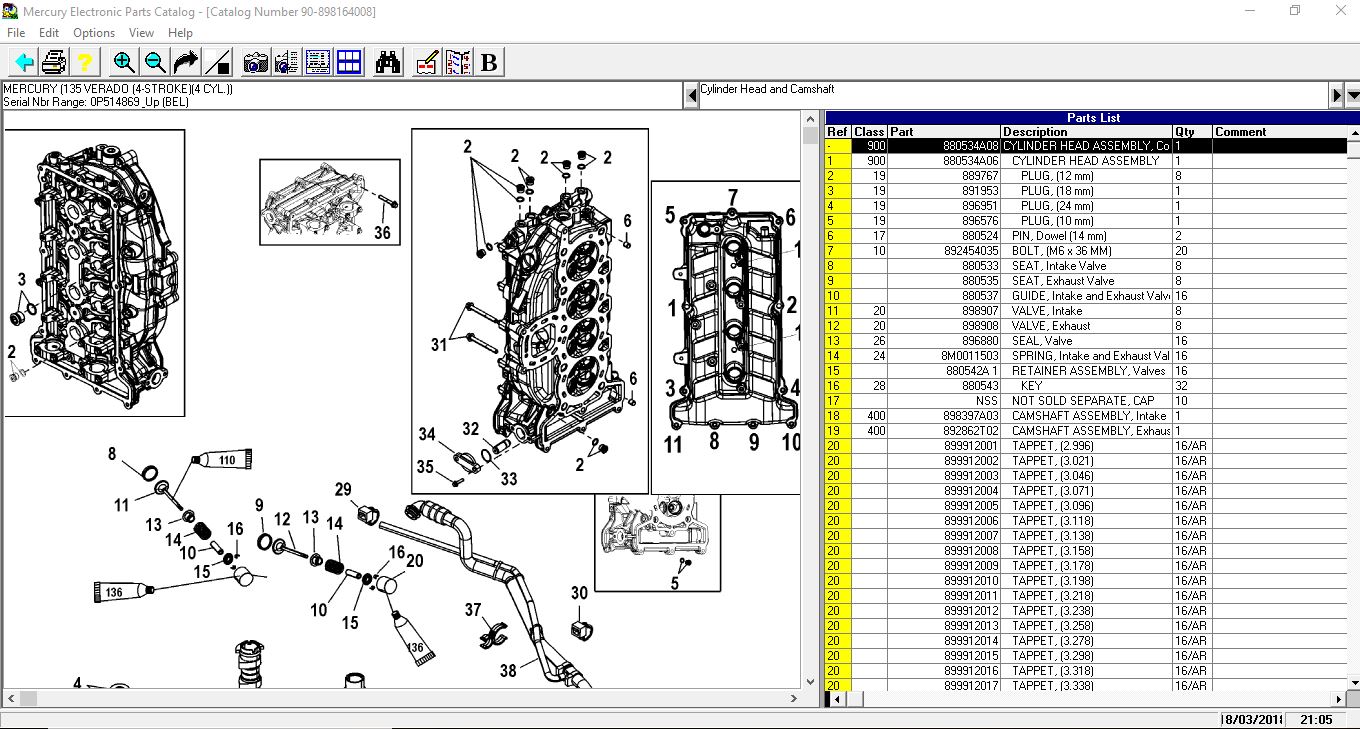The height and width of the screenshot is (729, 1360).
Task: Select the TAPPET row with part 899912010
Action: pos(1086,581)
